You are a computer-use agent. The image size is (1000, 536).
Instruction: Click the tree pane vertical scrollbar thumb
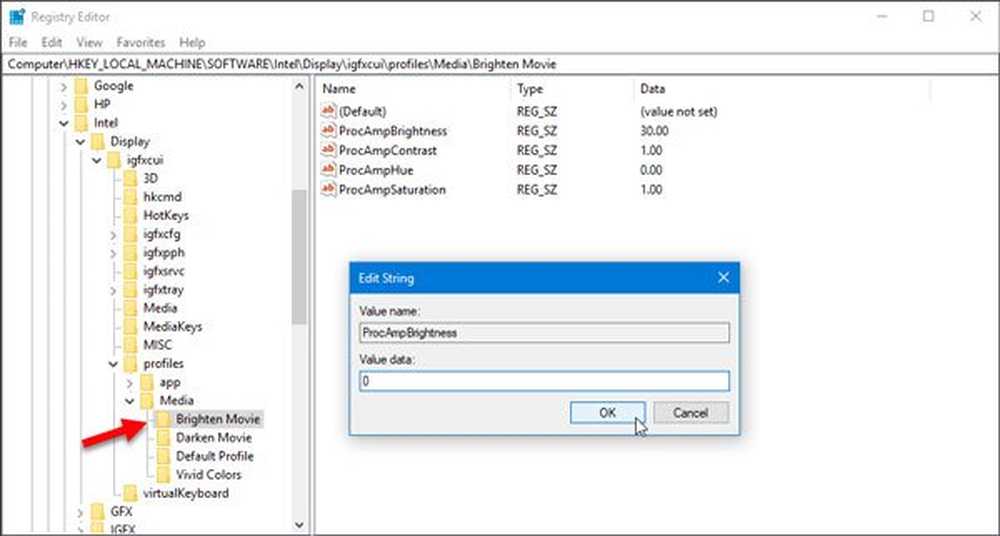point(299,257)
